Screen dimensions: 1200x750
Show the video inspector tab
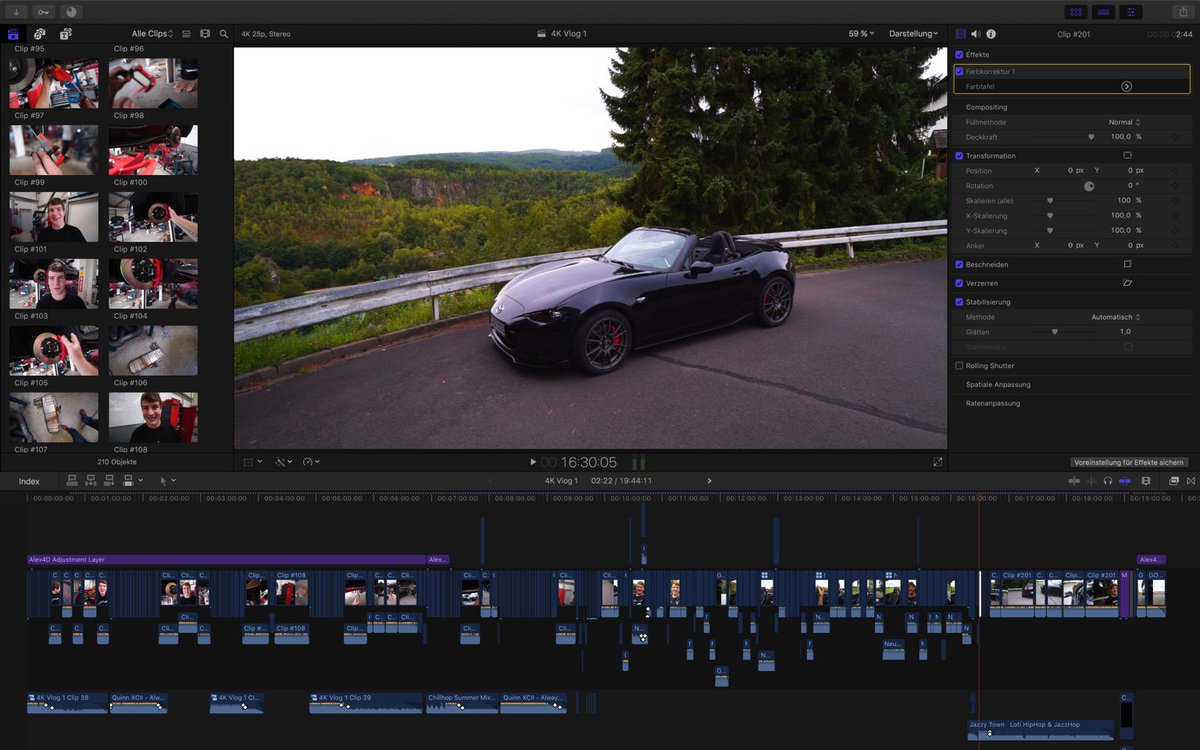click(961, 34)
